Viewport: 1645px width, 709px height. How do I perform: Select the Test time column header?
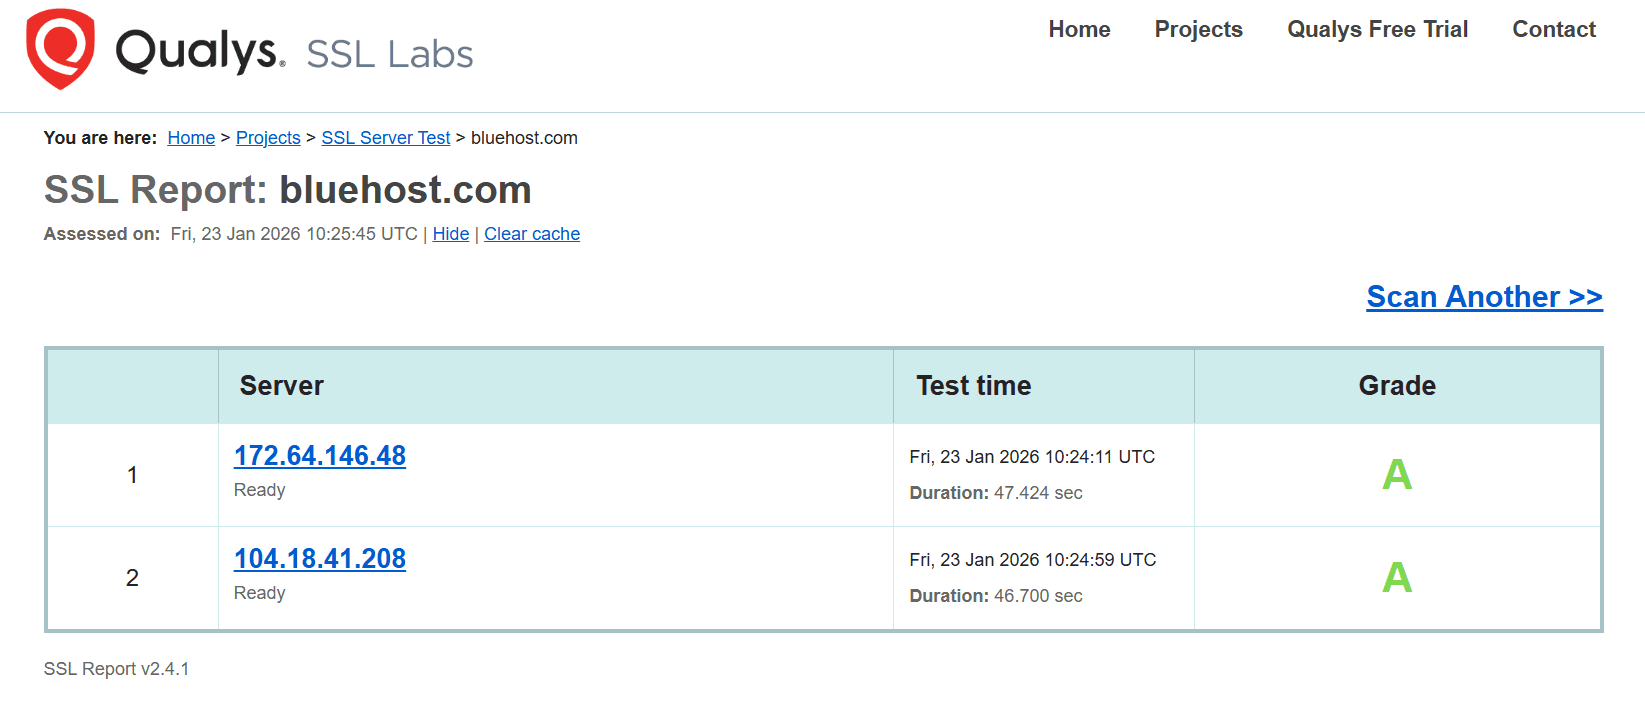coord(973,385)
